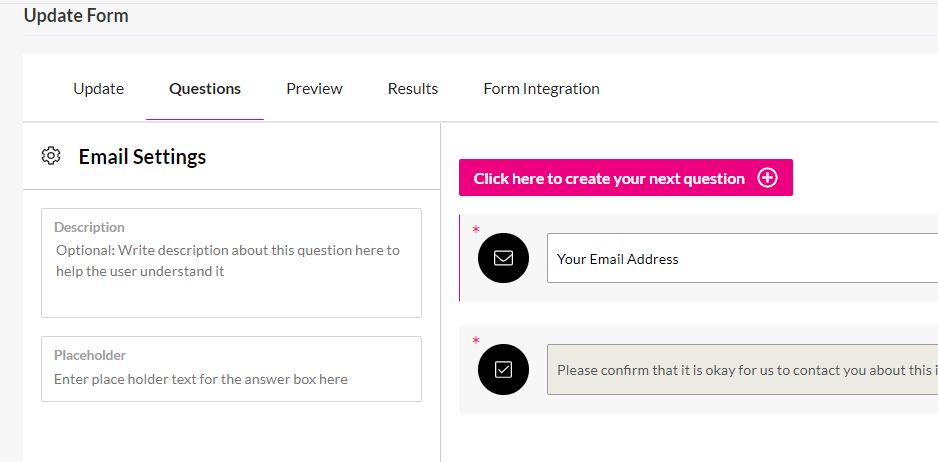Image resolution: width=938 pixels, height=462 pixels.
Task: Click the Email Settings heading
Action: (142, 157)
